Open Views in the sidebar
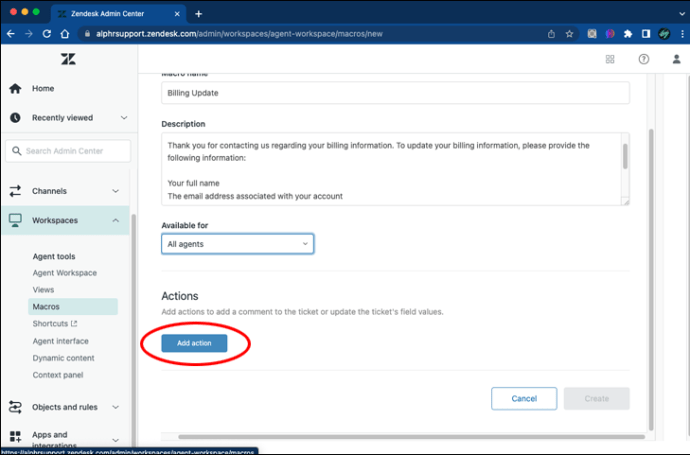 coord(43,290)
